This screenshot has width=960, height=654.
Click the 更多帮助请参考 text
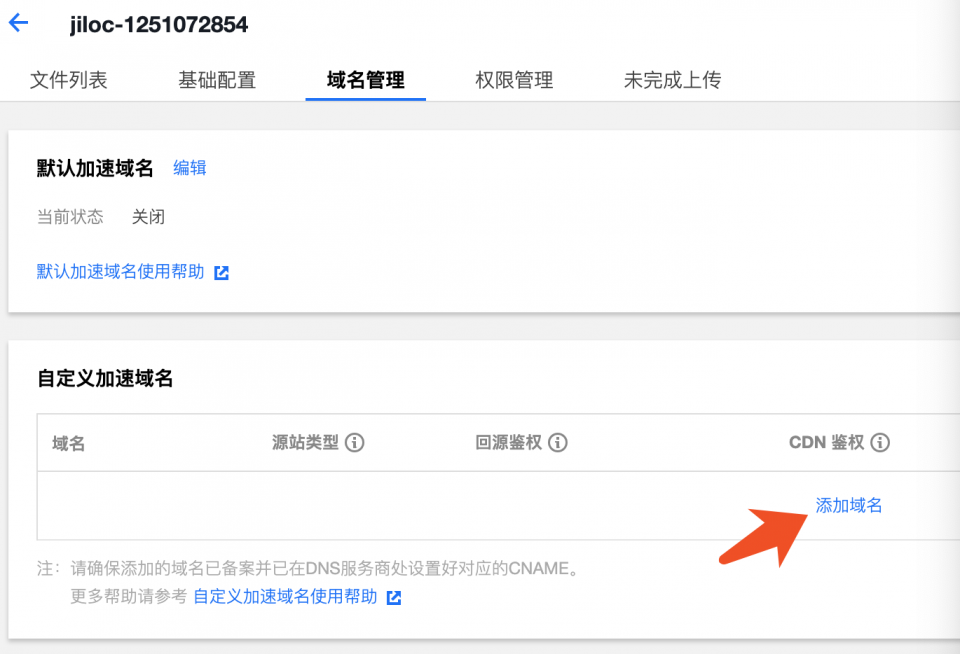tap(129, 596)
